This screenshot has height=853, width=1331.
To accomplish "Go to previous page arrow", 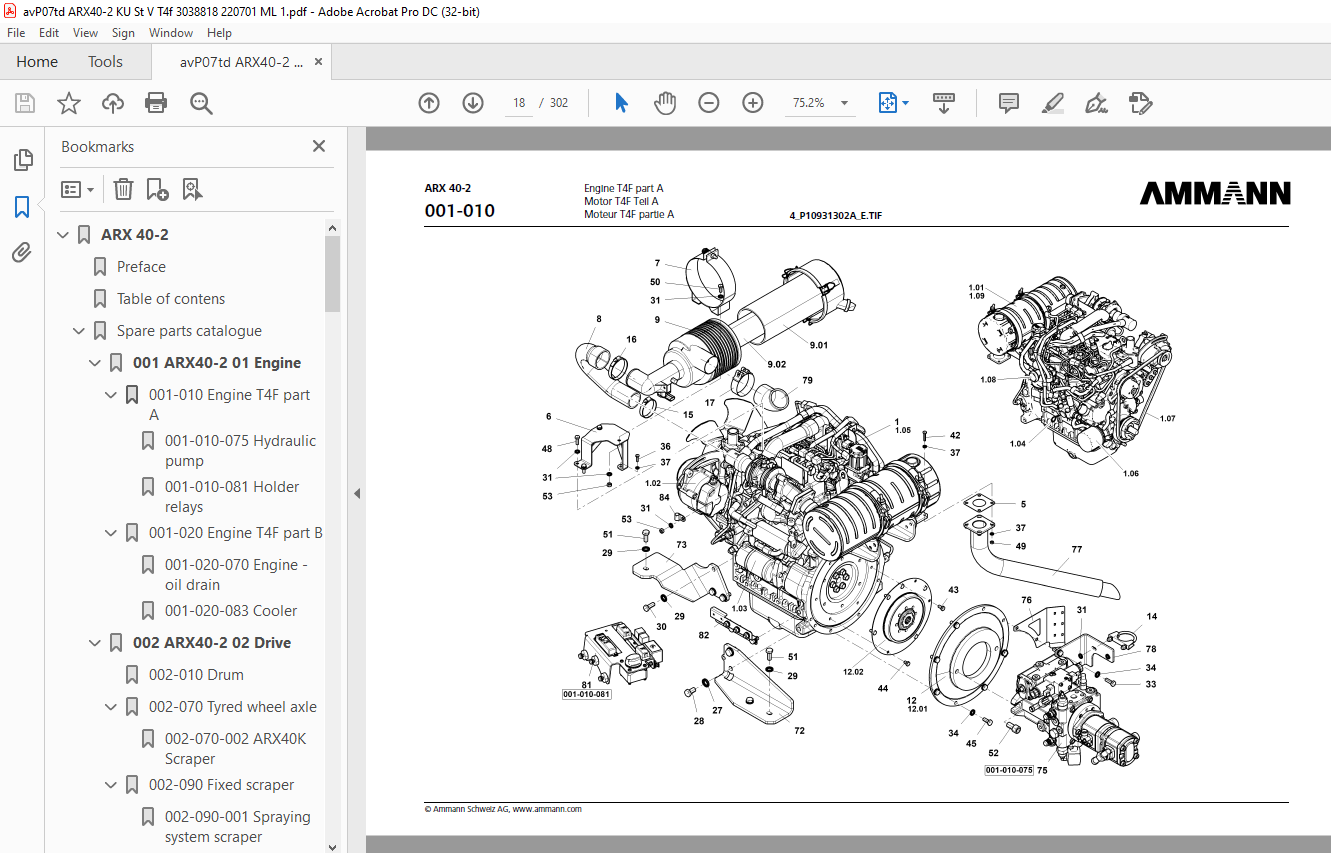I will click(x=429, y=103).
